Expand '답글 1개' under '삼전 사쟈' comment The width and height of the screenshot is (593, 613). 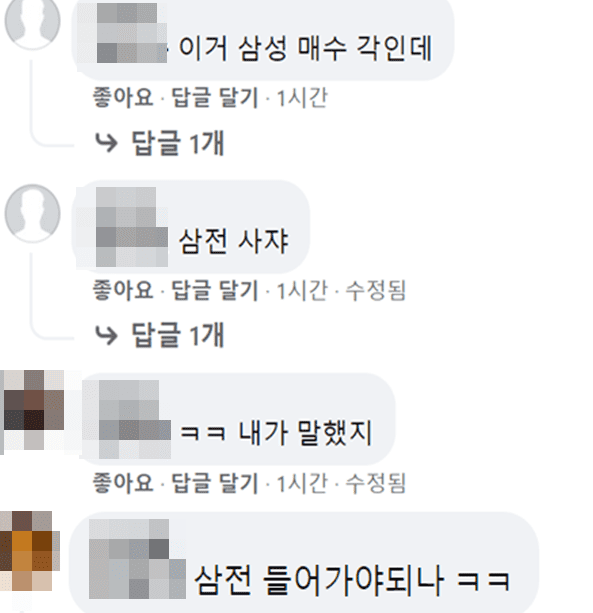click(x=178, y=335)
